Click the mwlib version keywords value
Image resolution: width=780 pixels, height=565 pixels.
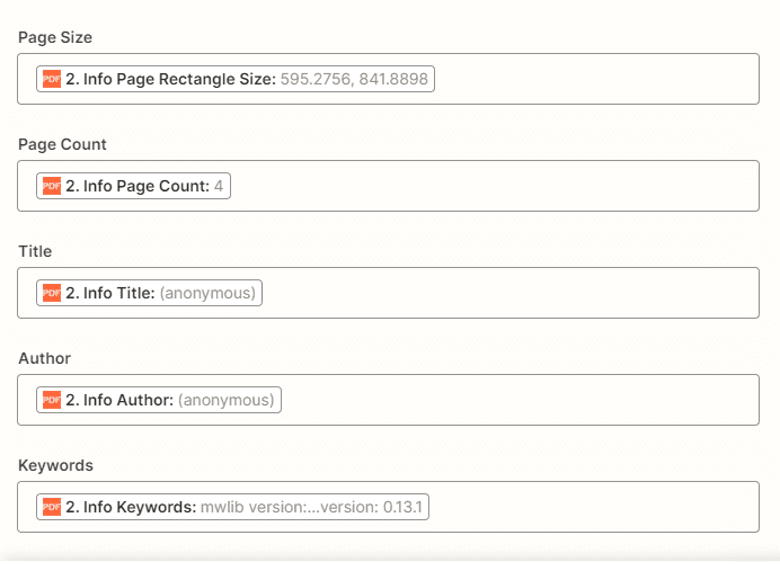(x=311, y=507)
